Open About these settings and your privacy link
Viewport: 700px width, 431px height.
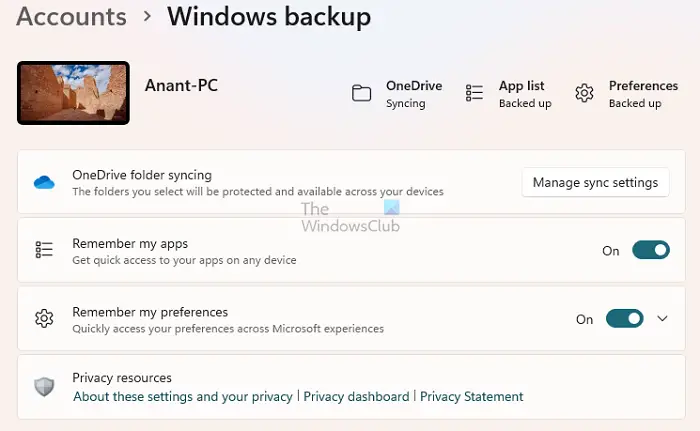[x=183, y=397]
